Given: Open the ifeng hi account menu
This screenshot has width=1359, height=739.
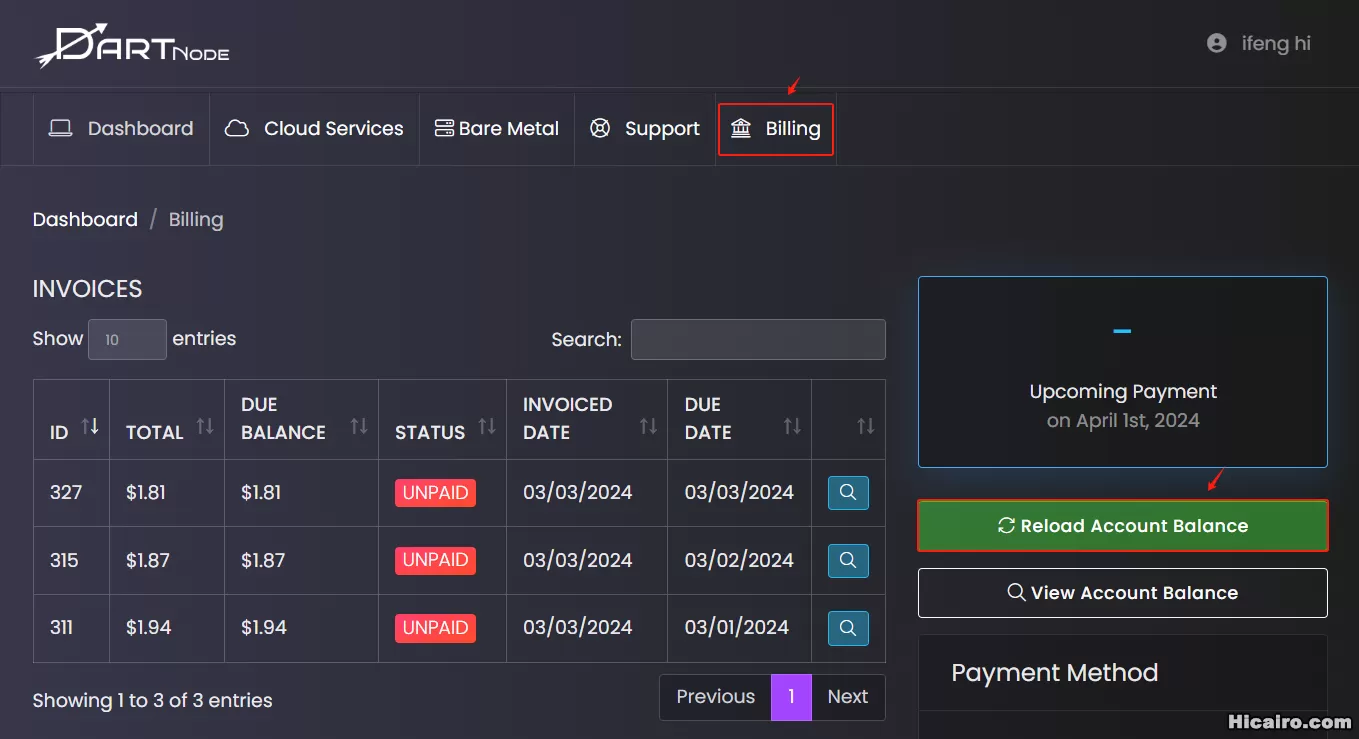Looking at the screenshot, I should (1259, 43).
